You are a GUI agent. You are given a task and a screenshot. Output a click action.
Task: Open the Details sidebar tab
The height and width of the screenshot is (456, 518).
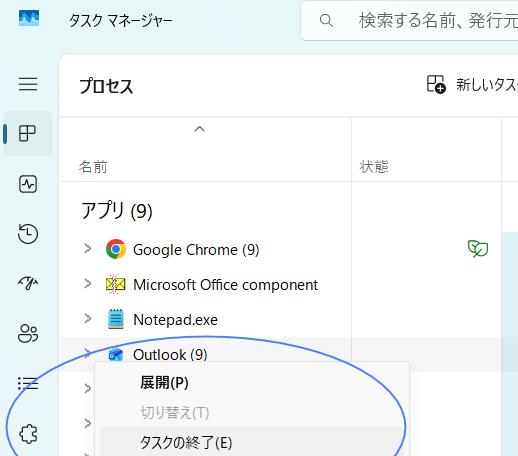click(x=28, y=384)
